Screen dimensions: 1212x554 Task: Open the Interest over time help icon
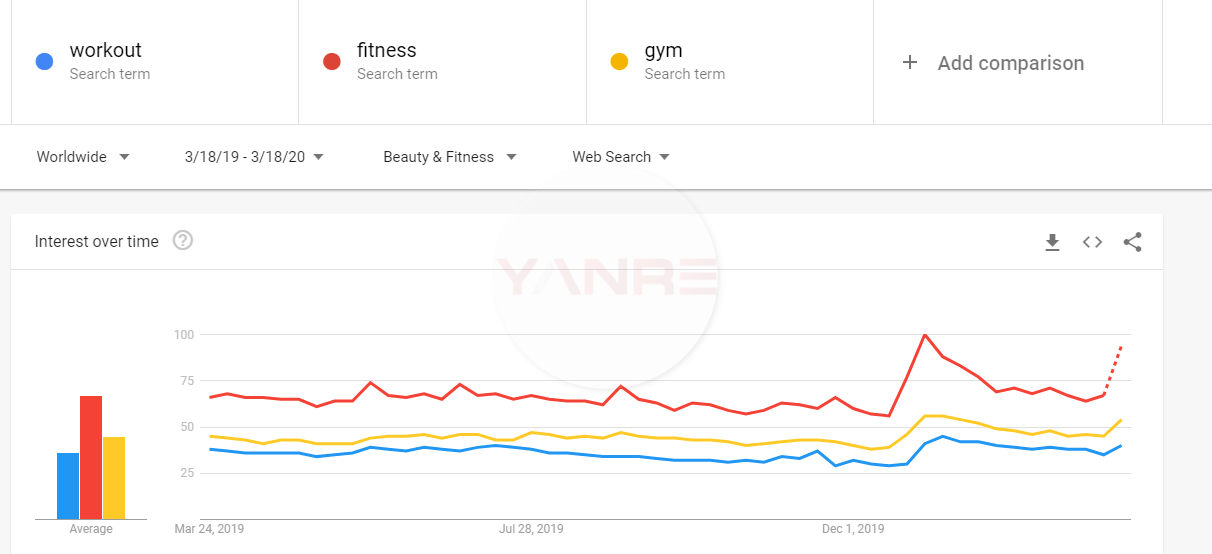click(x=183, y=240)
